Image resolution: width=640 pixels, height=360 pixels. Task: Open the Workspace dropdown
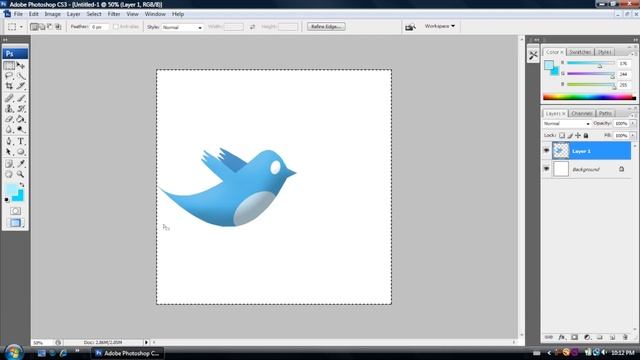pyautogui.click(x=440, y=26)
